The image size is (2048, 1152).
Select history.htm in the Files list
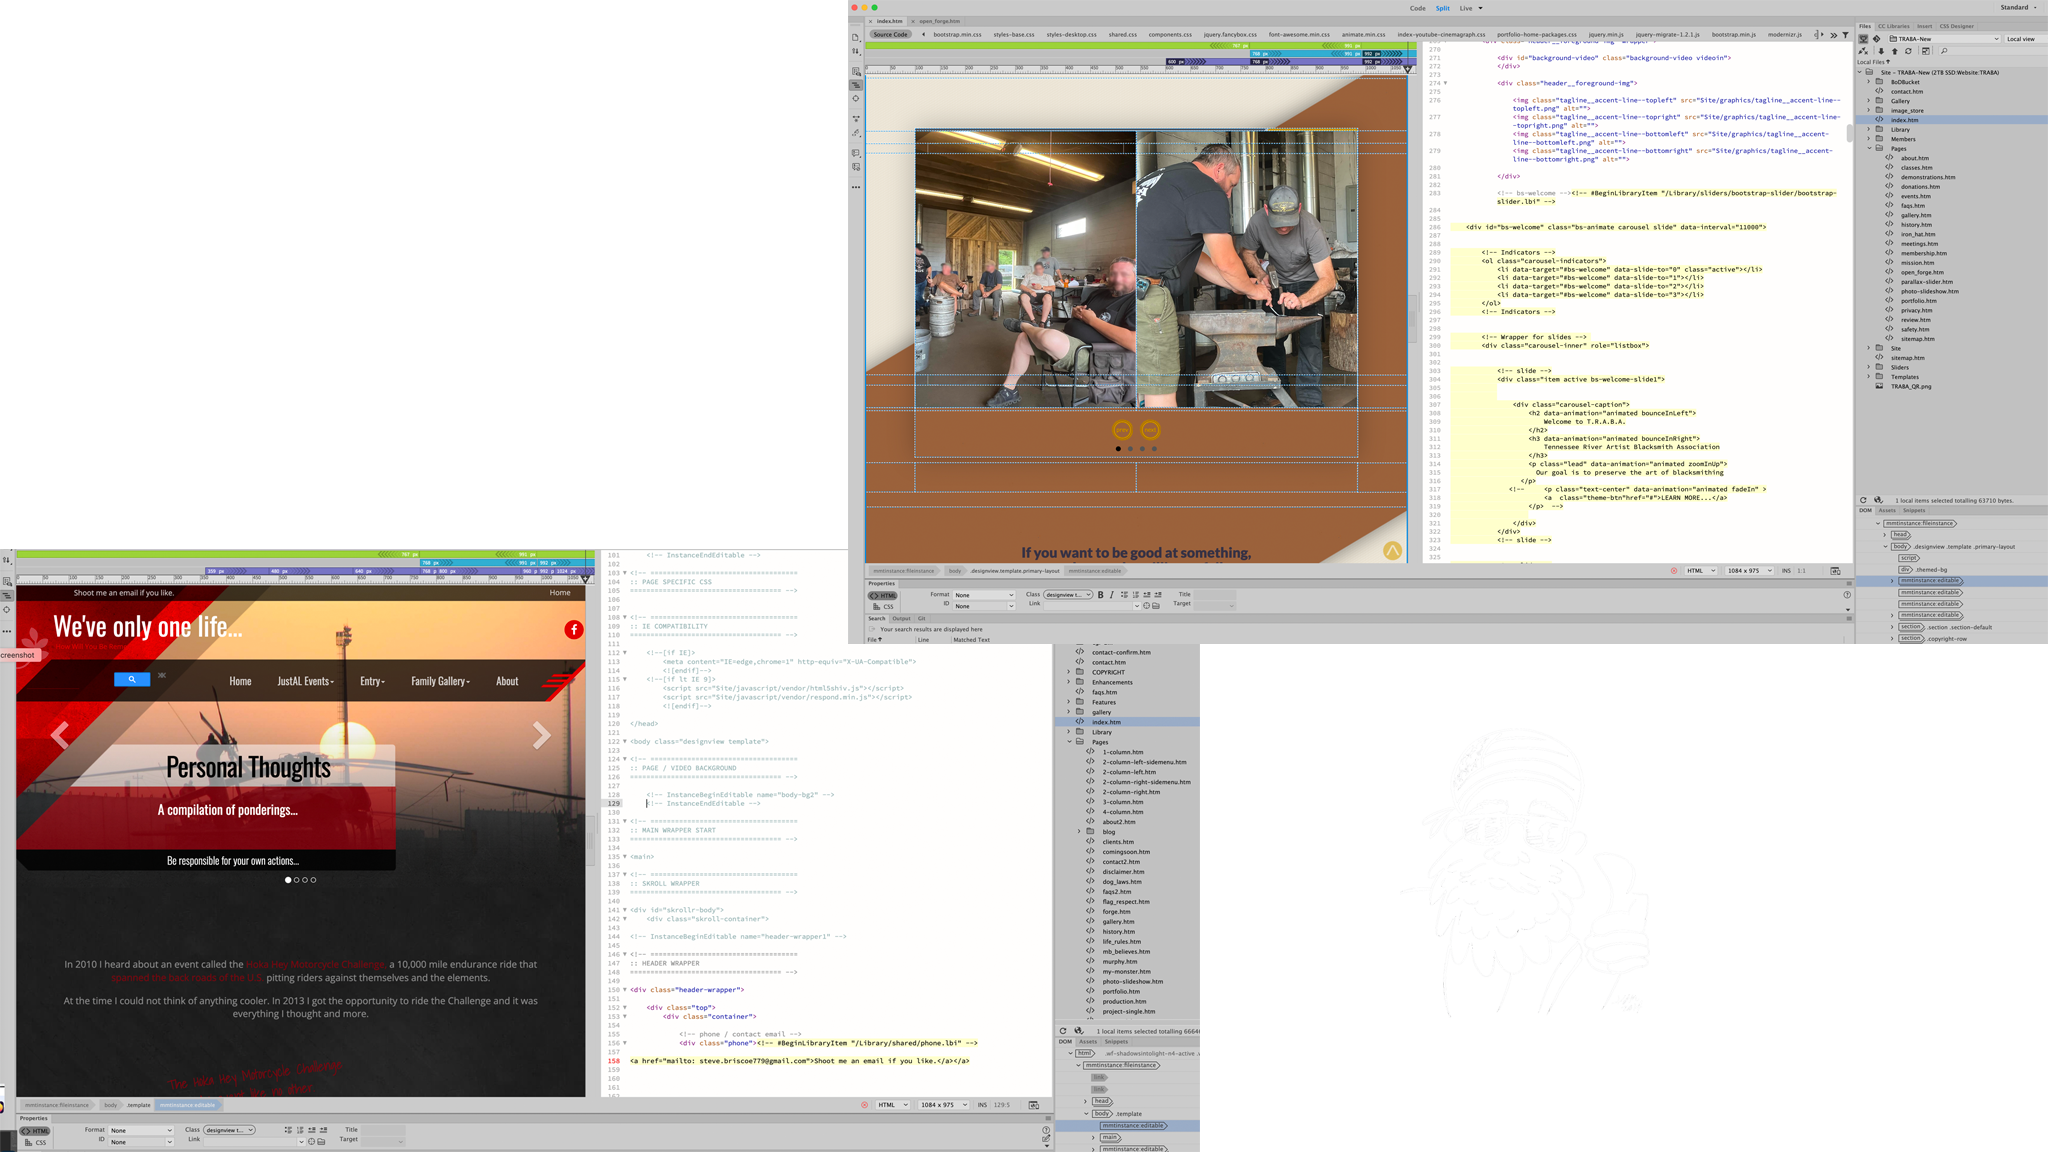(x=1915, y=225)
